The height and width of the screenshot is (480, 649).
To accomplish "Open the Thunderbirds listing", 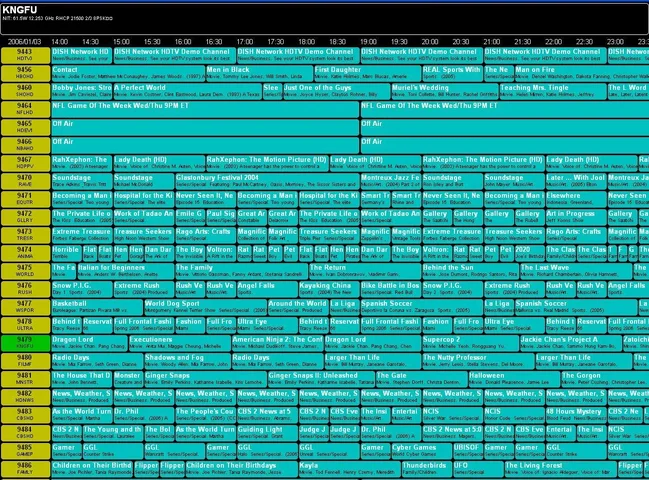I will (427, 469).
